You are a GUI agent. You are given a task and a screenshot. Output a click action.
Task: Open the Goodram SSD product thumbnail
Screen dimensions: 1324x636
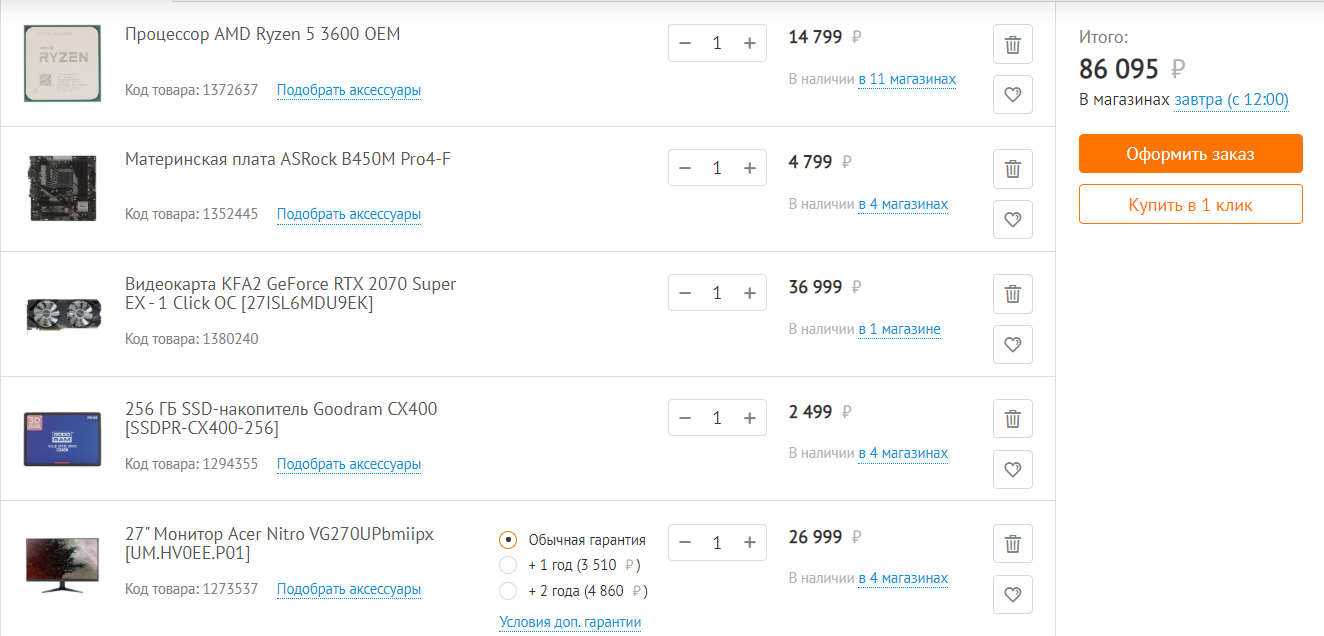coord(62,438)
